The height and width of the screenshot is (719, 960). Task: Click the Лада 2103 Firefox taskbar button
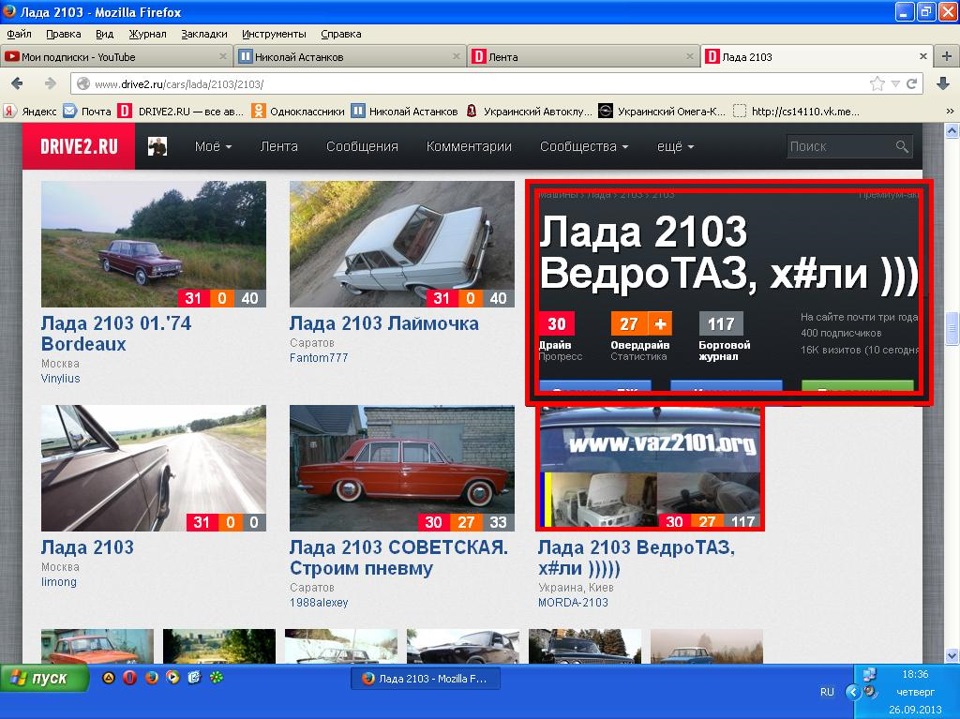coord(426,679)
